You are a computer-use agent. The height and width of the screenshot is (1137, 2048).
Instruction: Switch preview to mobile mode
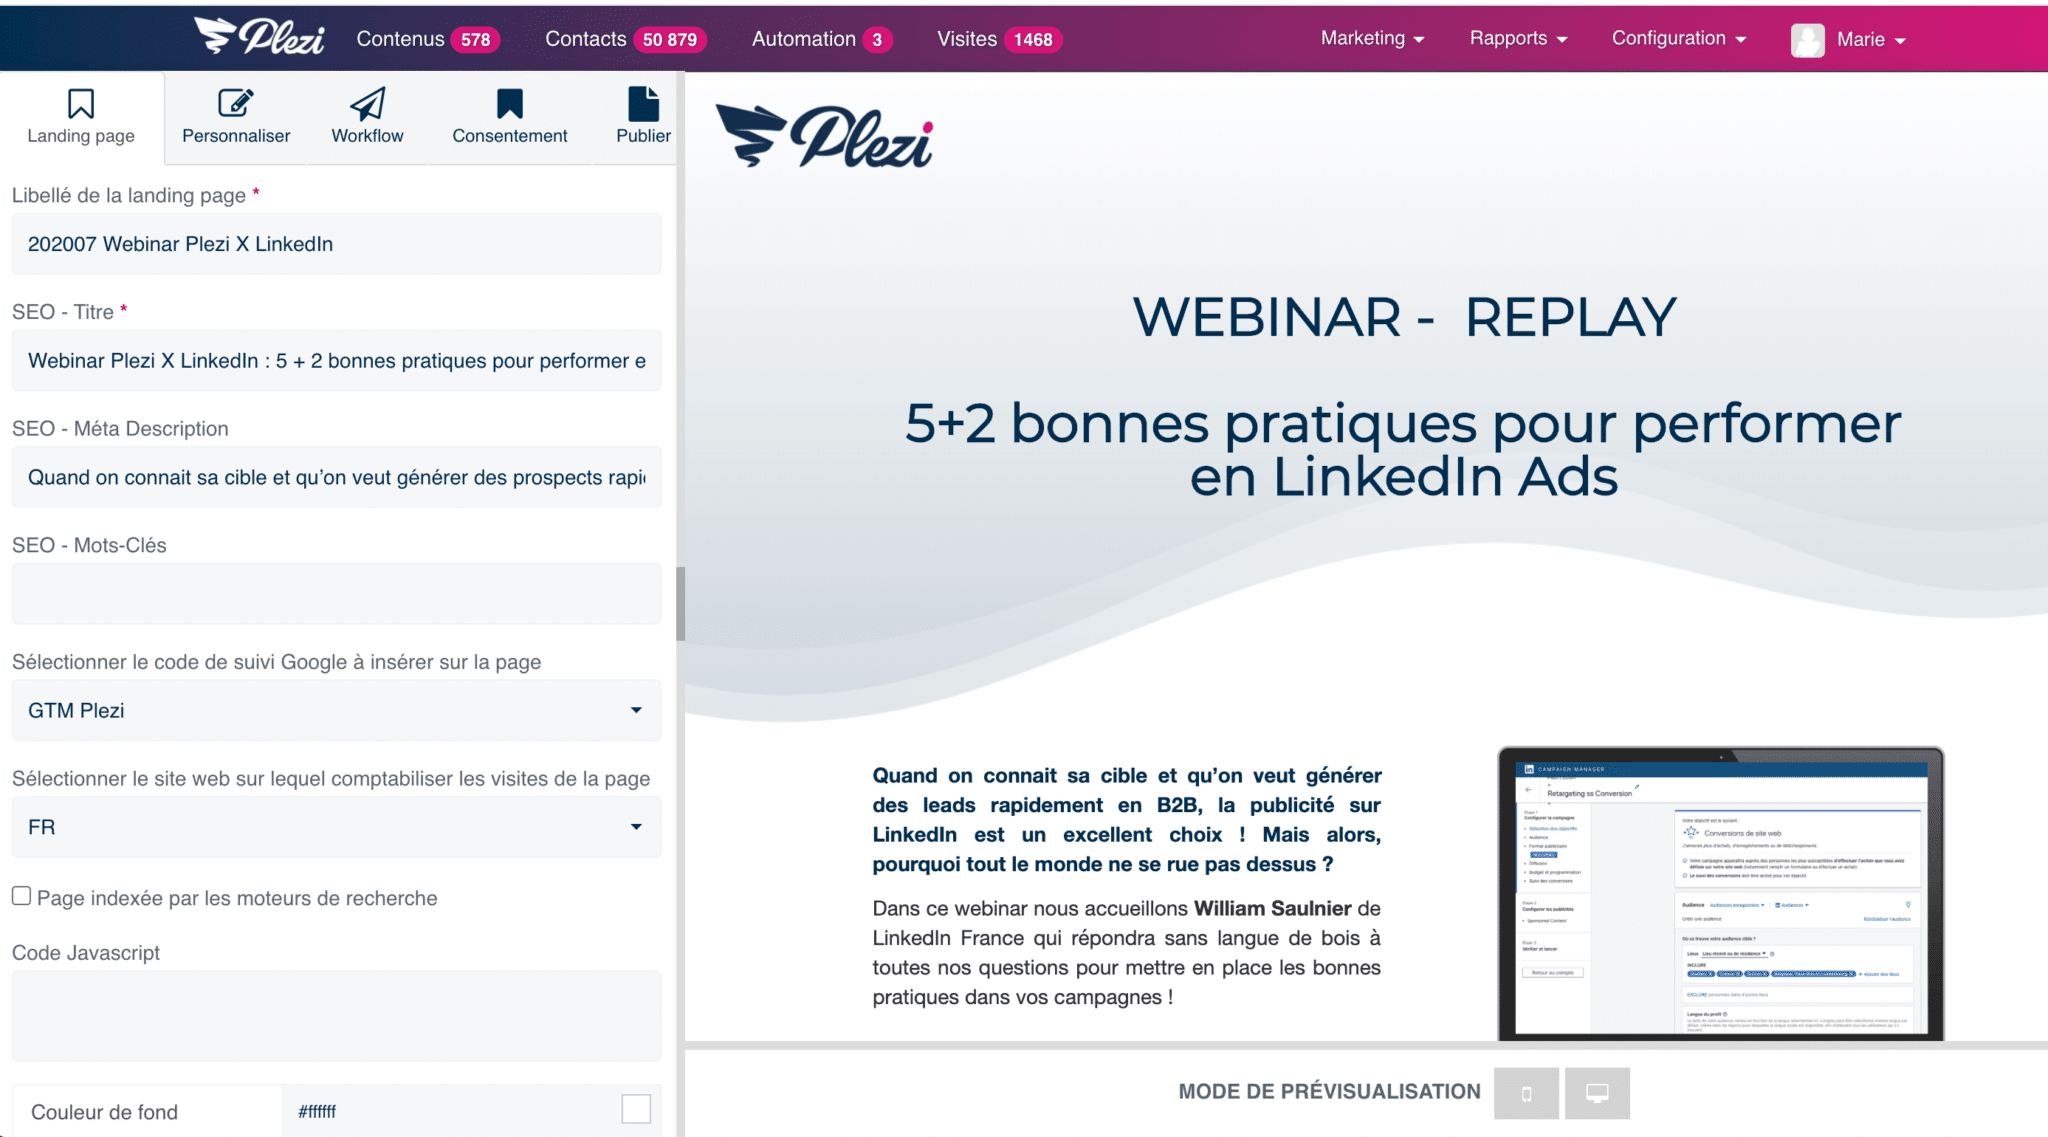(1526, 1093)
